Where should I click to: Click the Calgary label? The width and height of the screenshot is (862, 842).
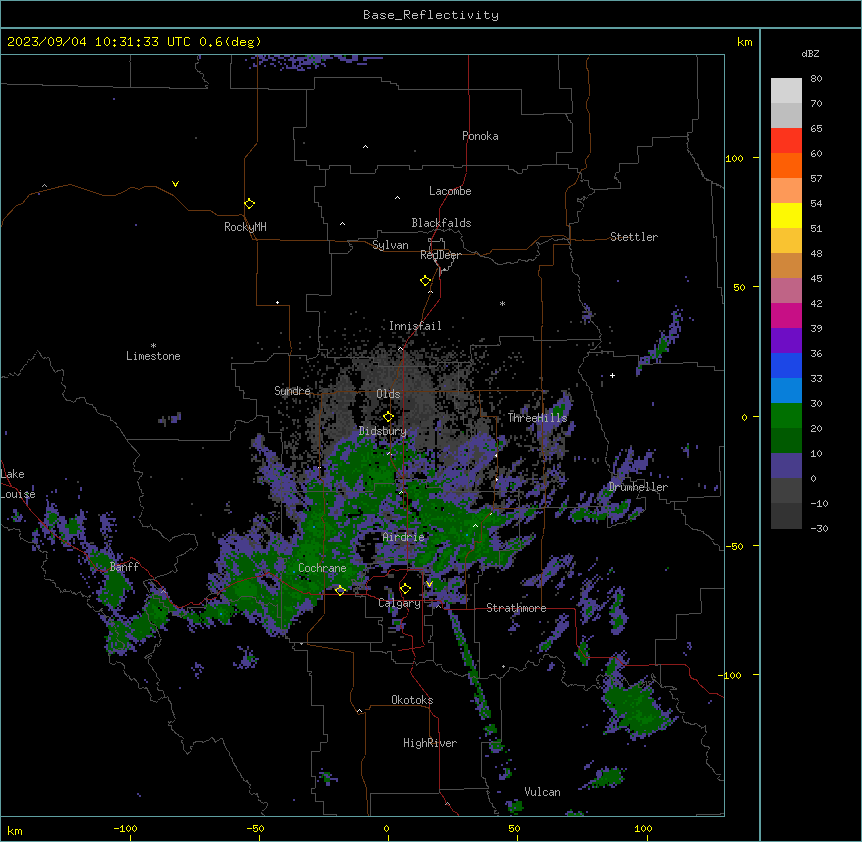pyautogui.click(x=399, y=603)
